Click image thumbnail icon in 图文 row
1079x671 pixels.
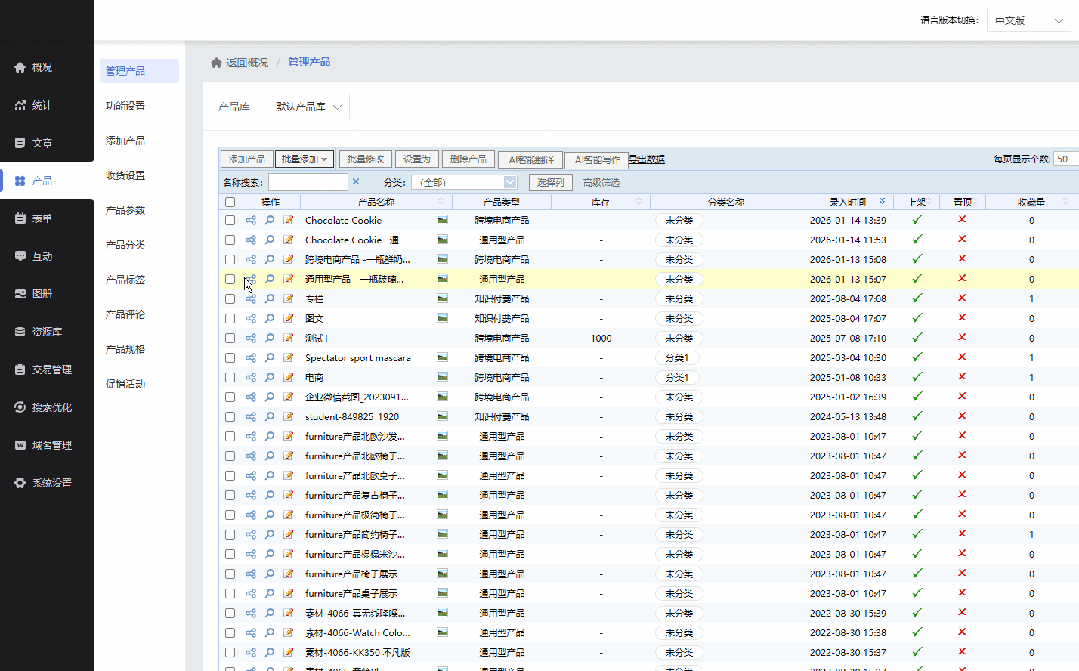pos(442,318)
